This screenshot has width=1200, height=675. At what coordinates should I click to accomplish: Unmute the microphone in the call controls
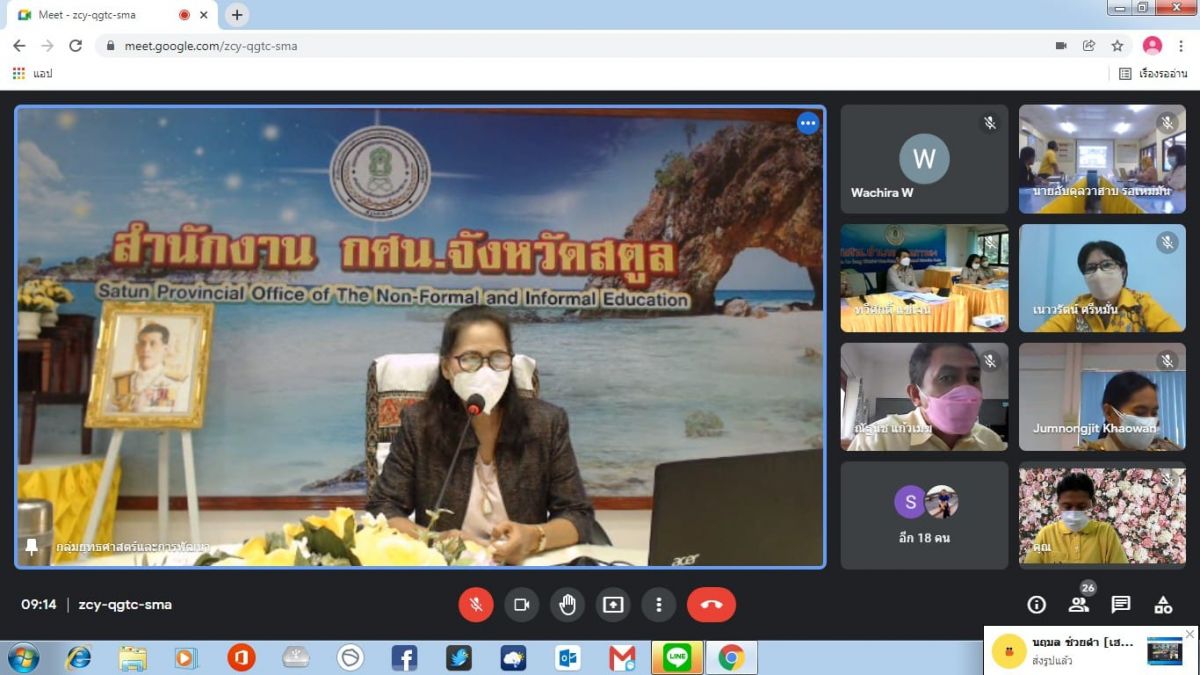[476, 605]
